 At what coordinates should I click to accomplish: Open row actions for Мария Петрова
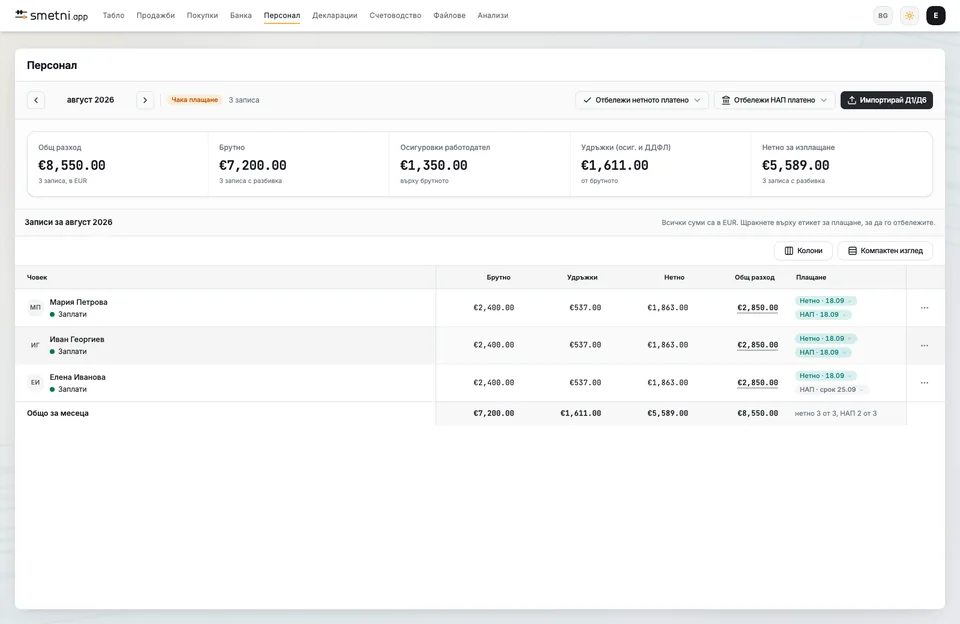[924, 307]
